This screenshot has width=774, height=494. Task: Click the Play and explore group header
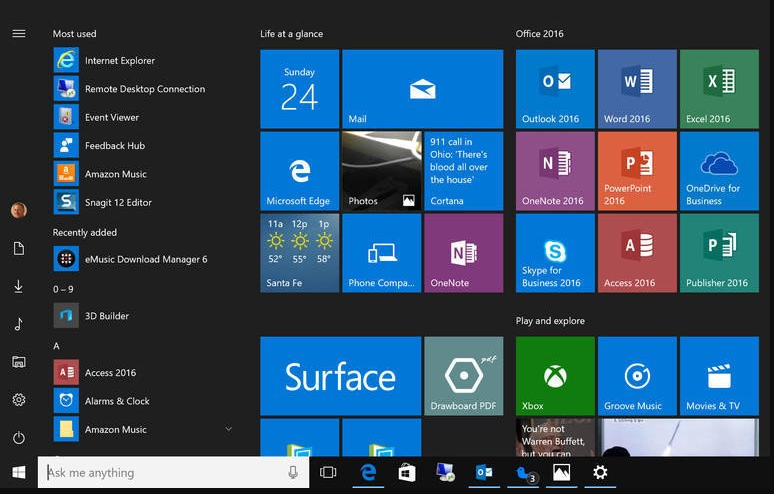point(550,321)
